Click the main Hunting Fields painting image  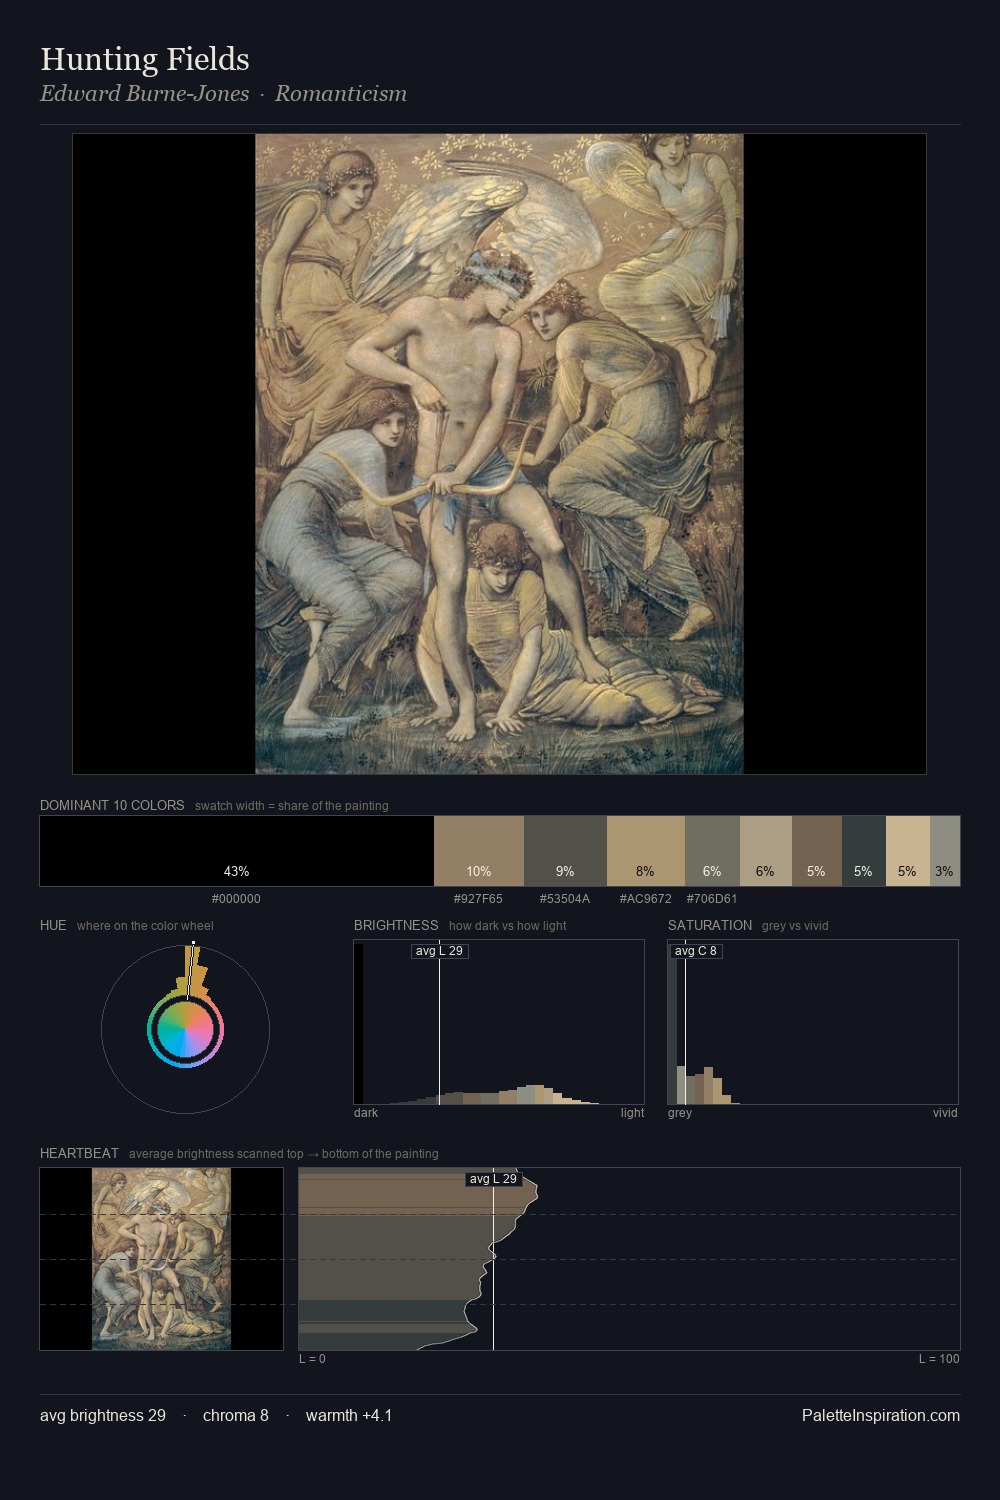(x=499, y=454)
